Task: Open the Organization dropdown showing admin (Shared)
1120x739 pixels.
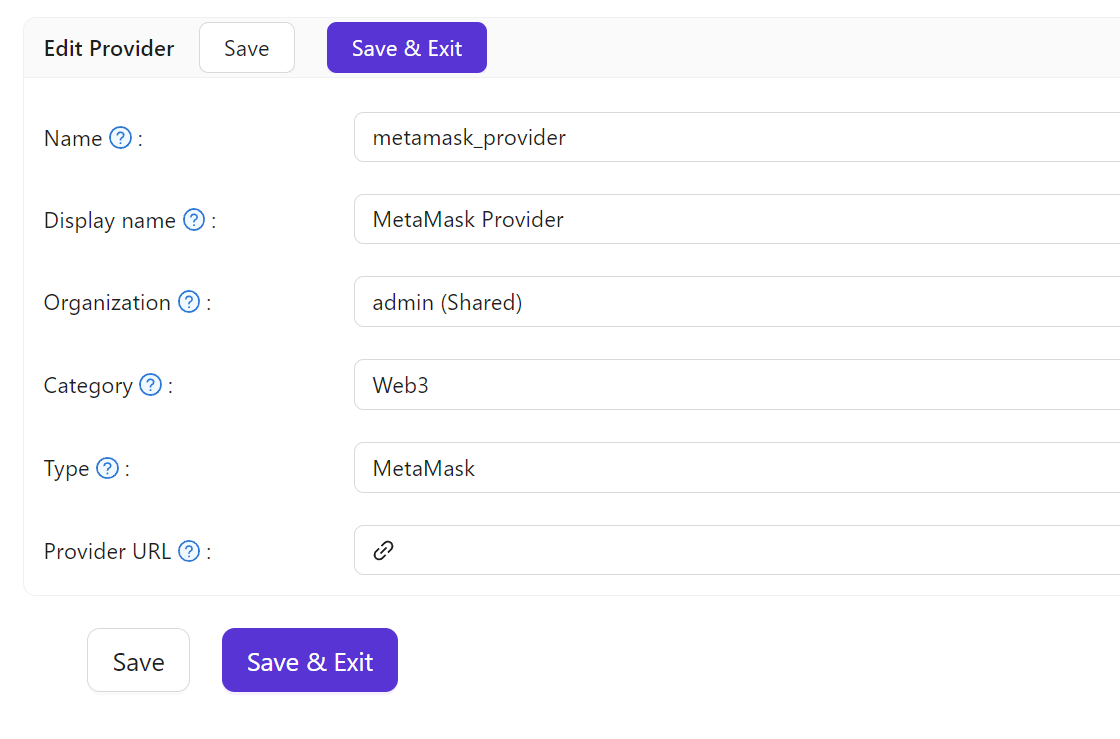Action: coord(700,302)
